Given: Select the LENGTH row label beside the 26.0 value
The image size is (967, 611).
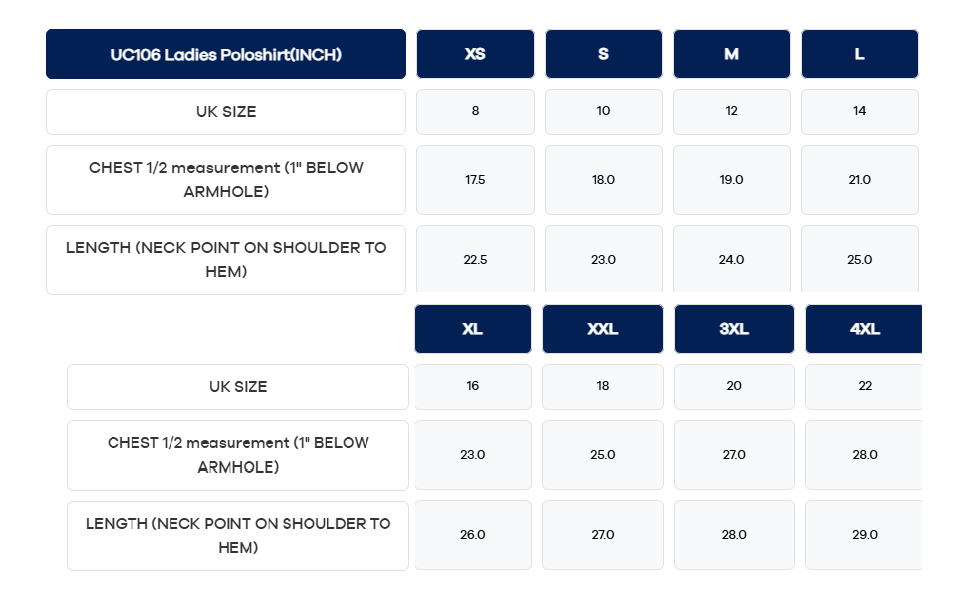Looking at the screenshot, I should (x=238, y=536).
